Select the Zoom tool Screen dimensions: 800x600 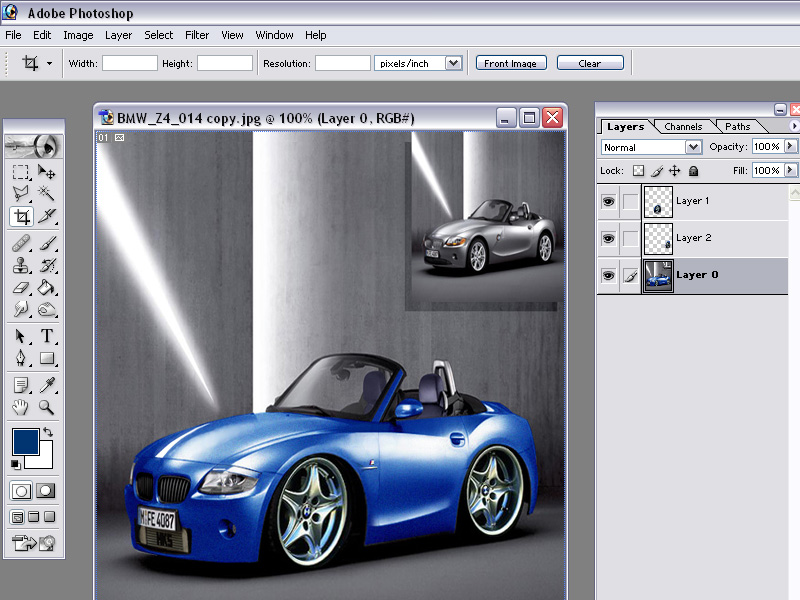[46, 407]
